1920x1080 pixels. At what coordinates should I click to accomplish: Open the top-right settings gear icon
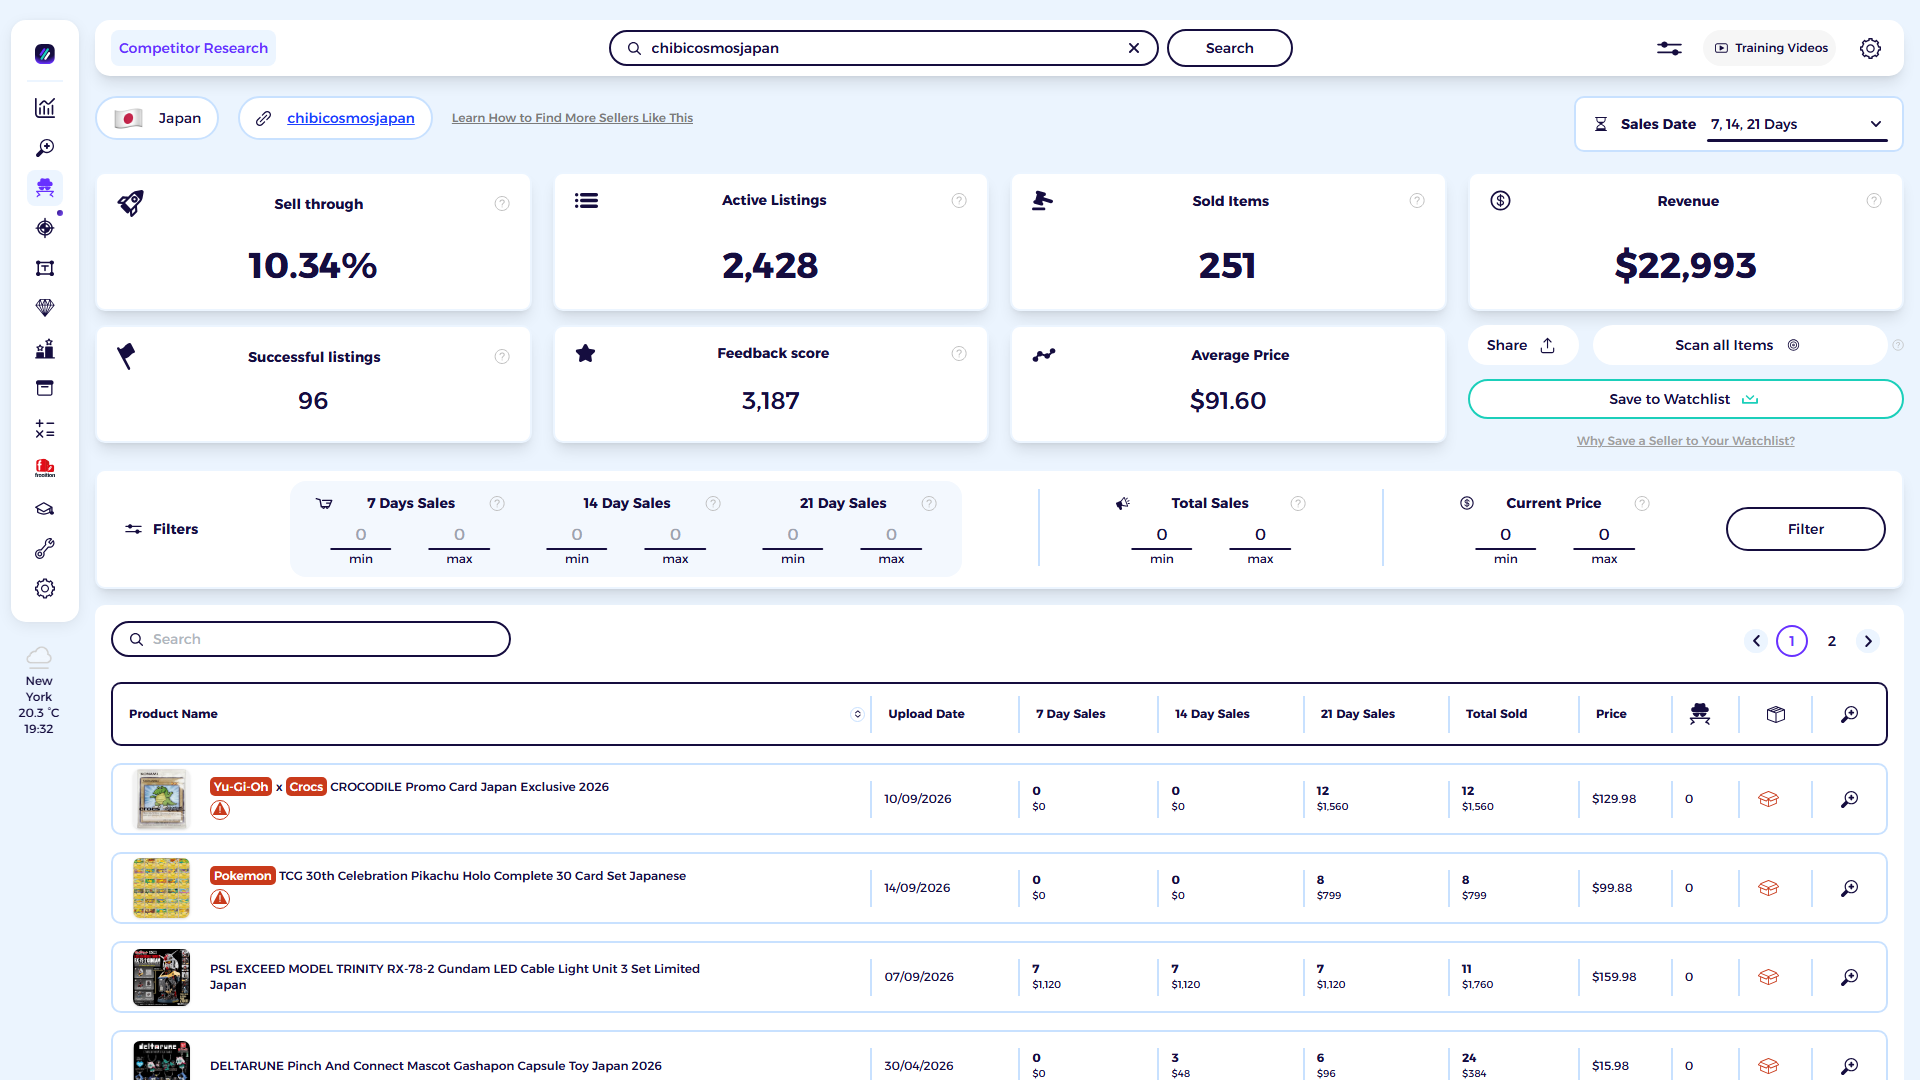[1870, 48]
